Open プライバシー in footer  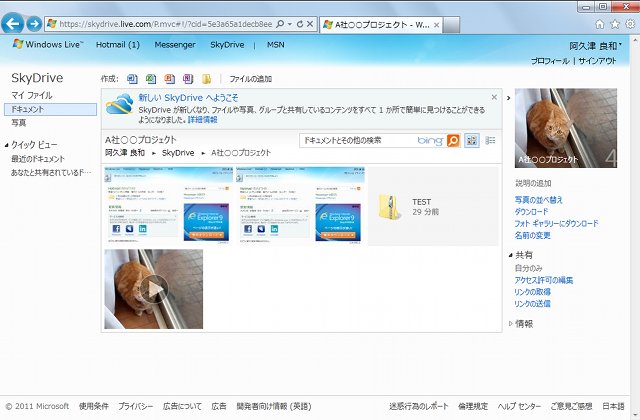pyautogui.click(x=135, y=406)
